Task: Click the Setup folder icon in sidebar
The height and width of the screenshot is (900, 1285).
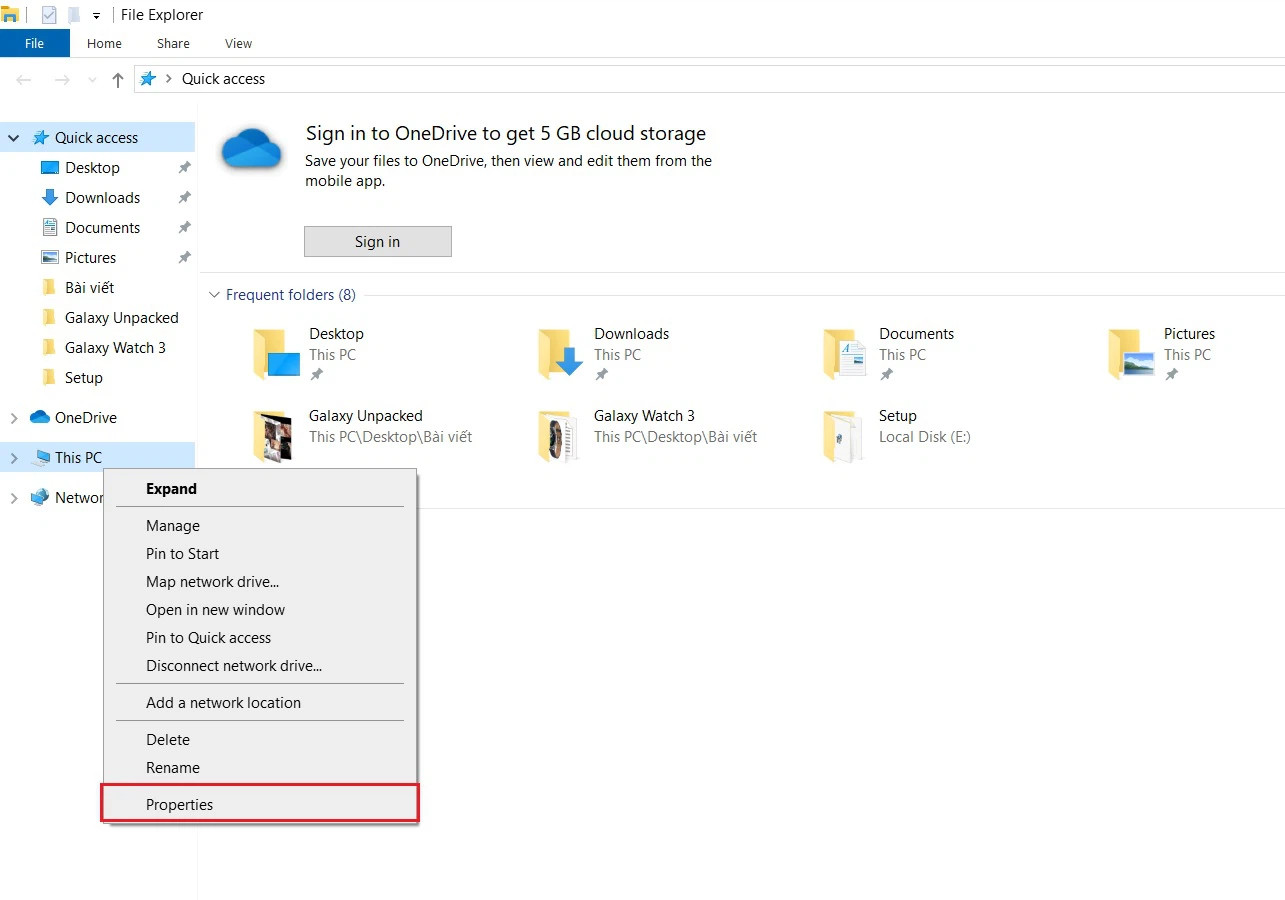Action: (x=50, y=378)
